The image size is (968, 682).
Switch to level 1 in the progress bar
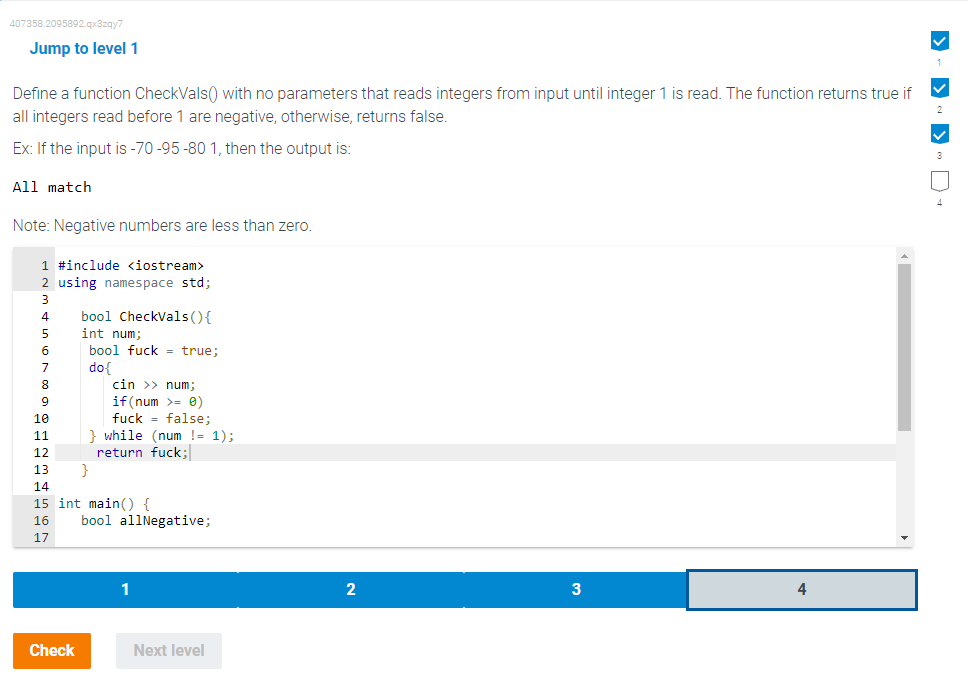[x=124, y=589]
